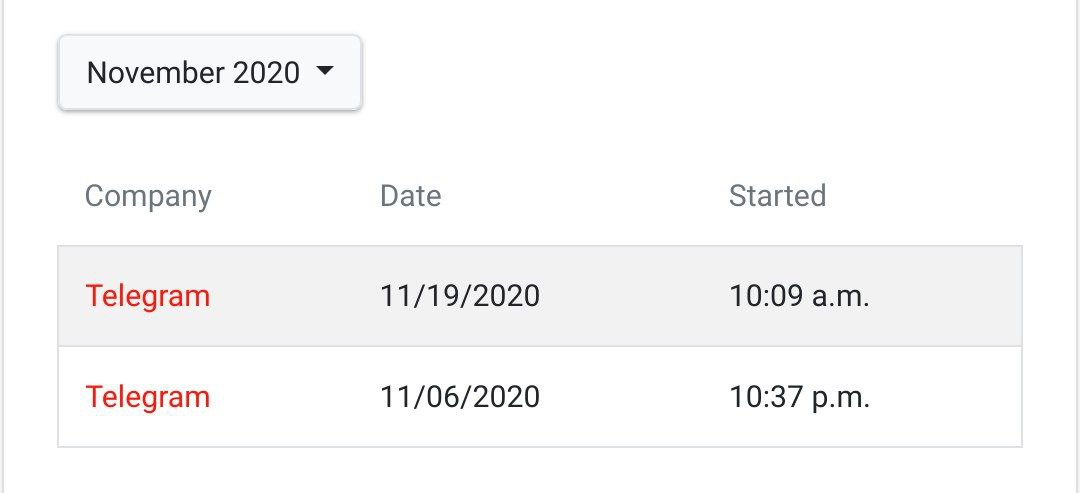The height and width of the screenshot is (493, 1080).
Task: Sort table by the Date header
Action: [411, 196]
